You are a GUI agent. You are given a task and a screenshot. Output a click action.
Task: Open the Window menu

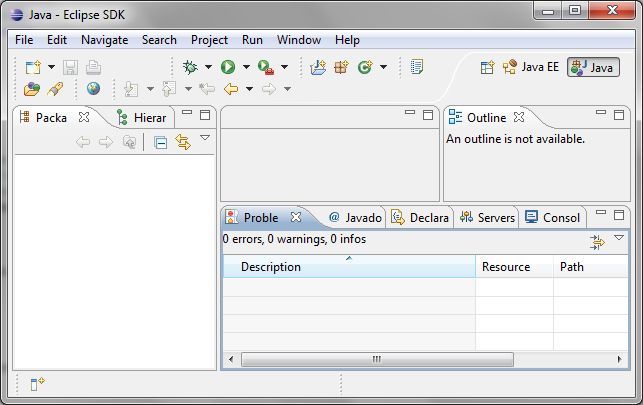pyautogui.click(x=299, y=40)
